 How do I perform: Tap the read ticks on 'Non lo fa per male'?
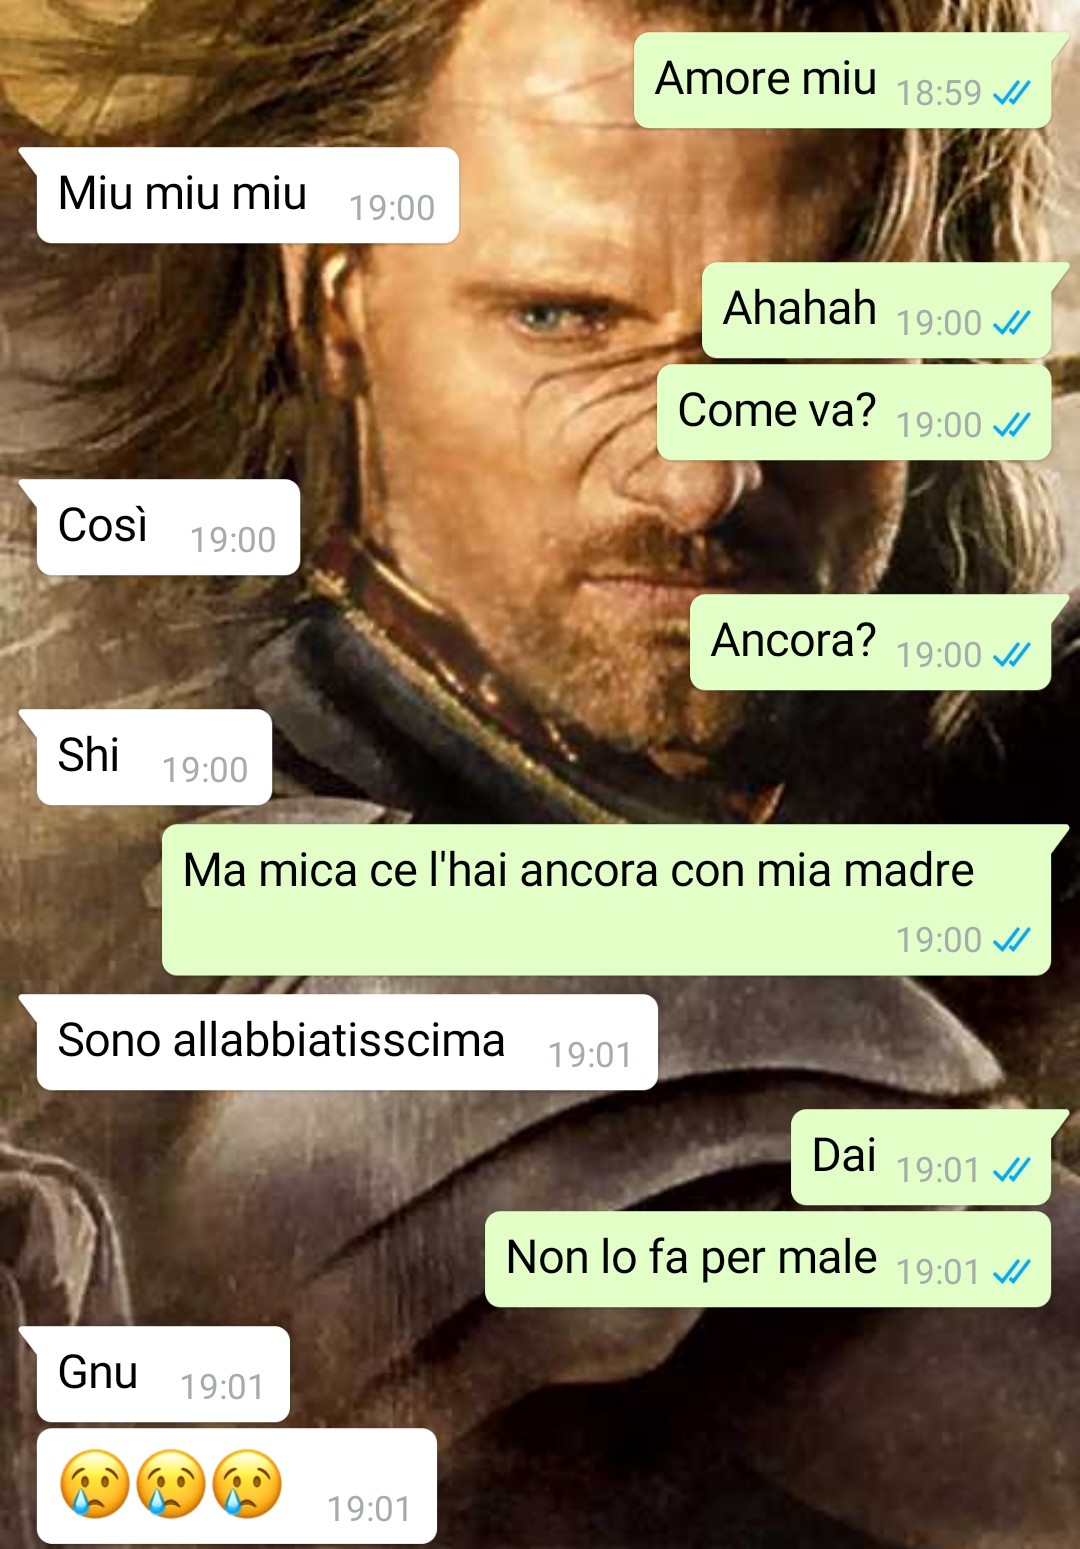1011,1272
